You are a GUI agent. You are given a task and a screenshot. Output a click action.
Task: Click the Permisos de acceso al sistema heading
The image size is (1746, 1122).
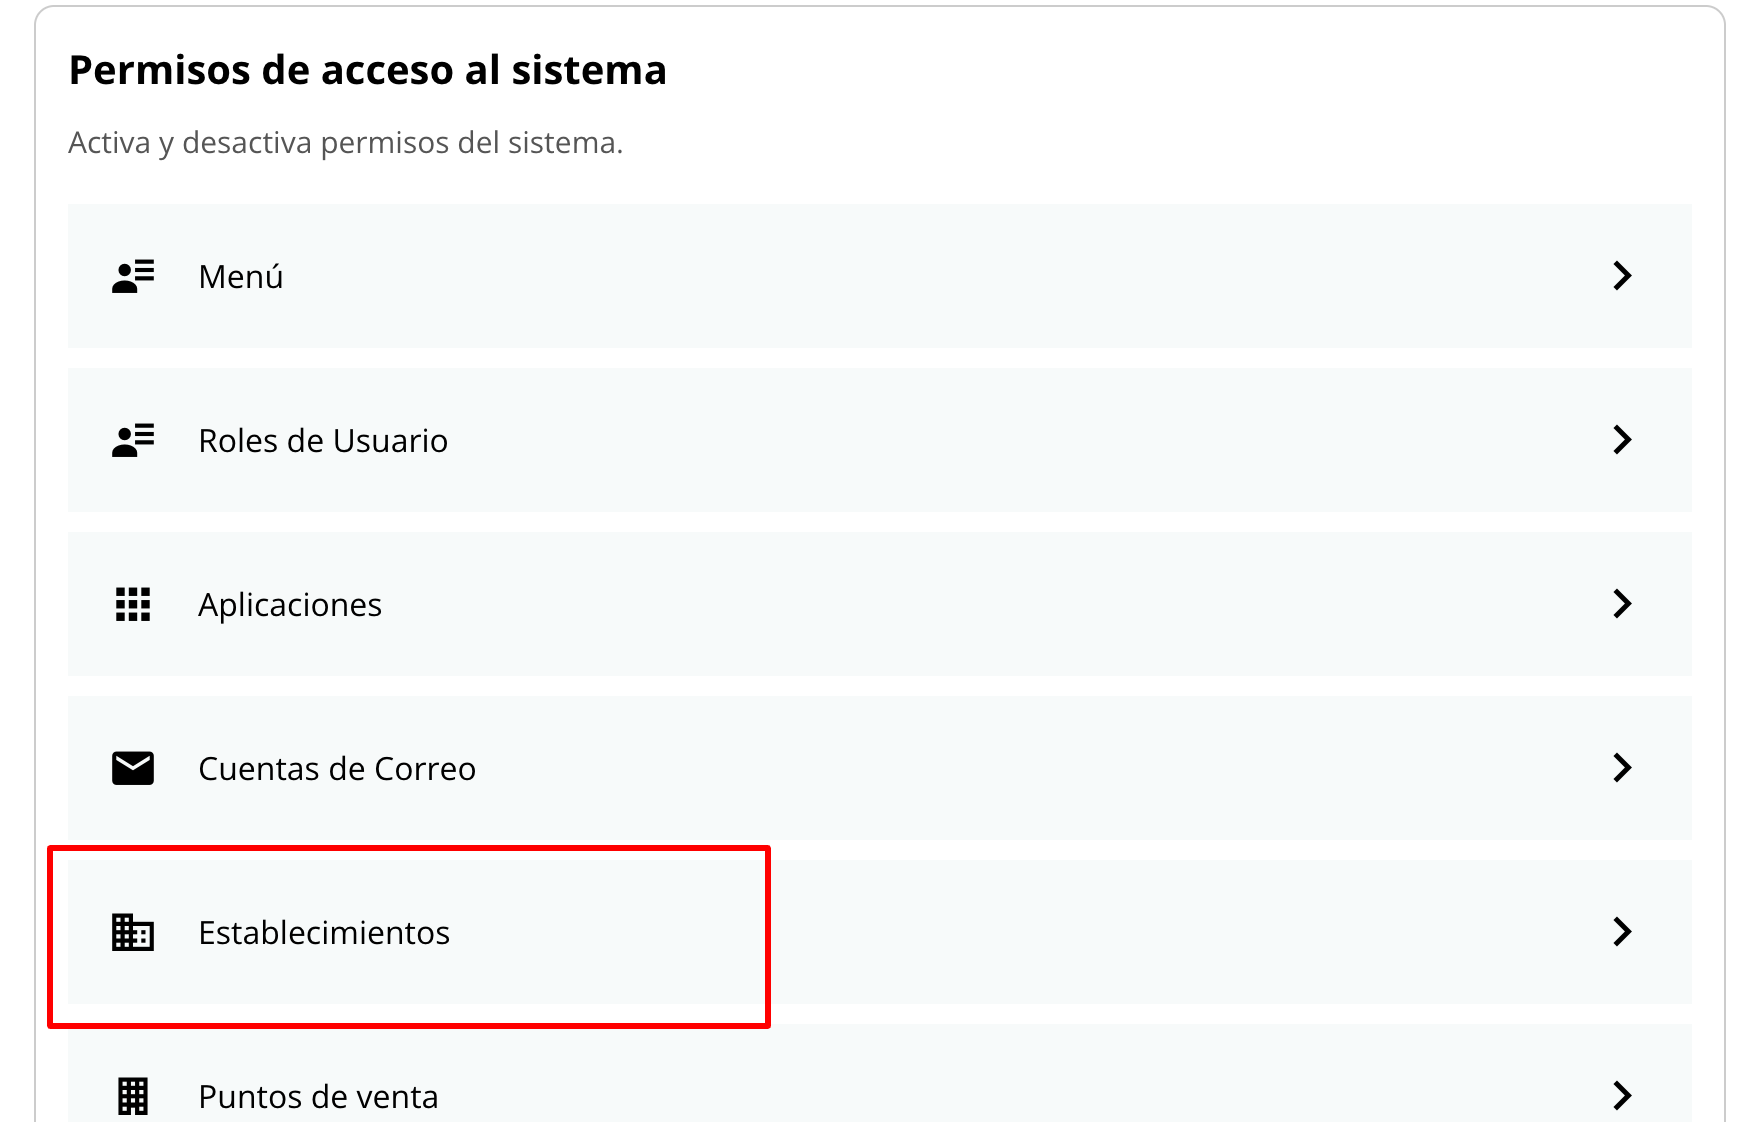tap(367, 70)
